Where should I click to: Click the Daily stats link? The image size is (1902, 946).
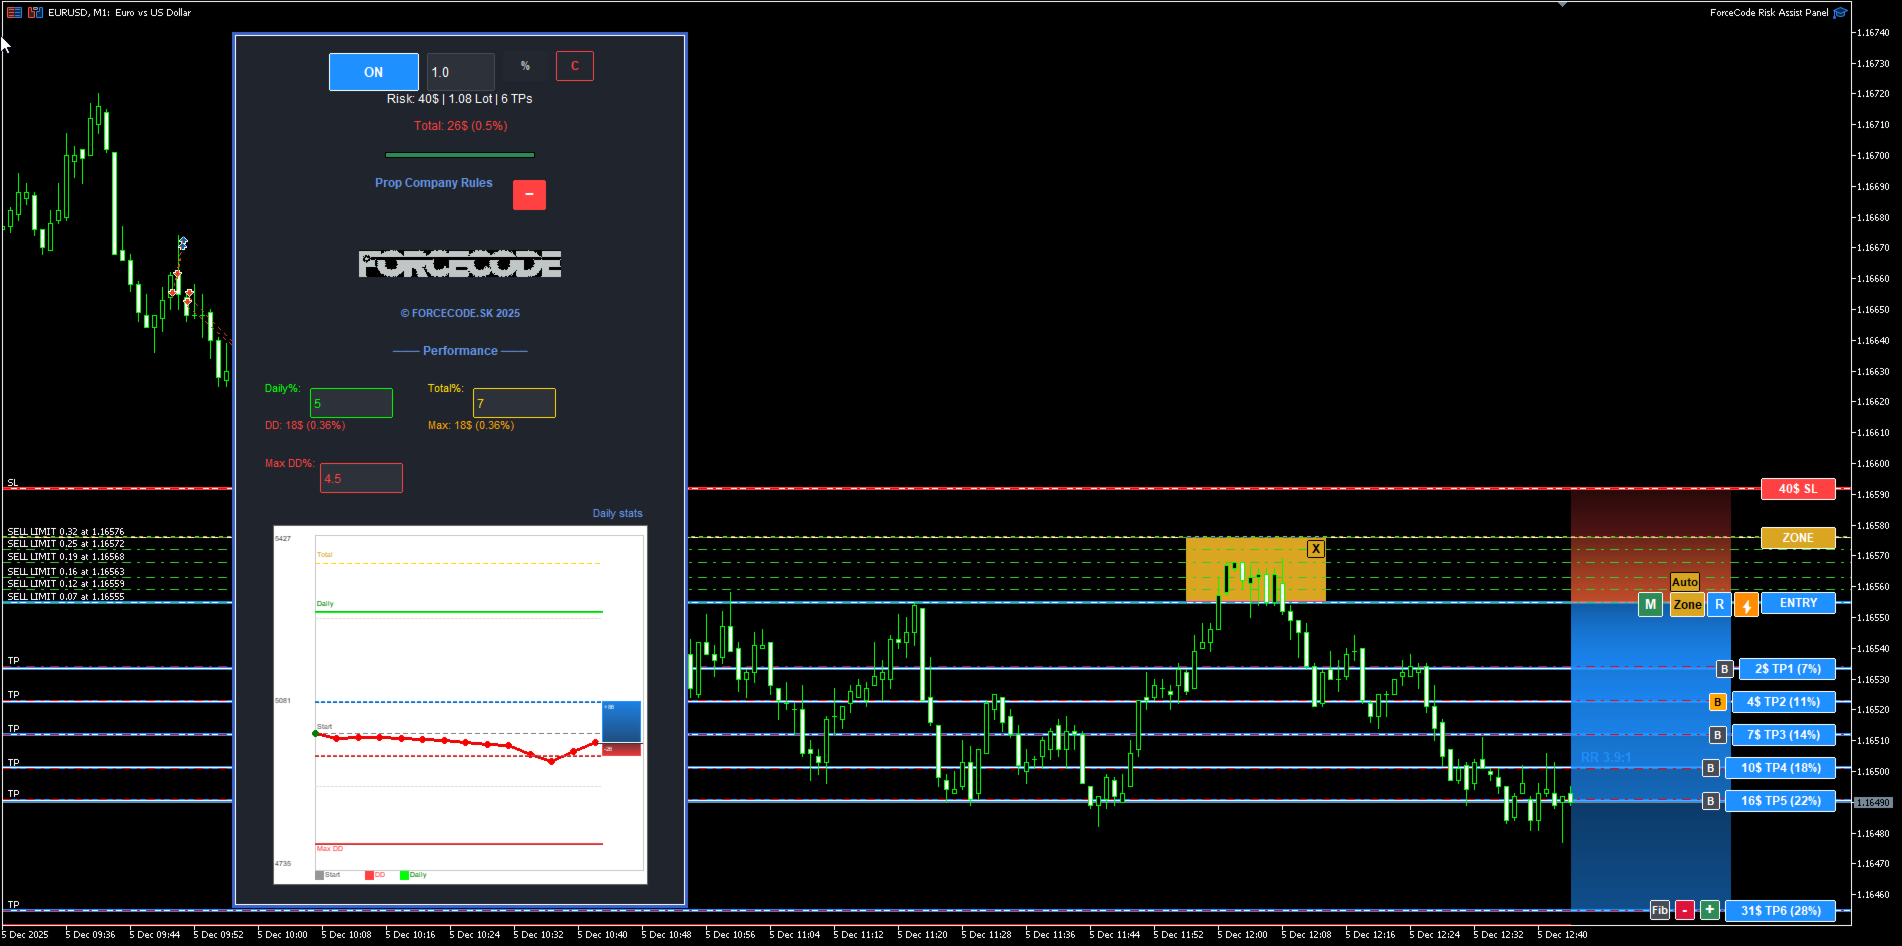(618, 513)
